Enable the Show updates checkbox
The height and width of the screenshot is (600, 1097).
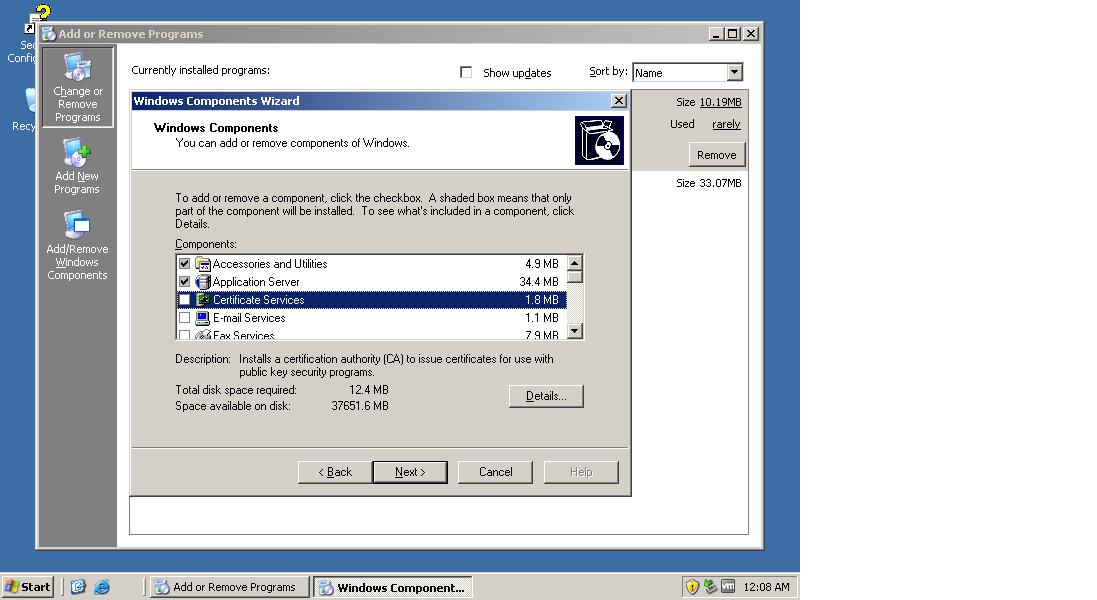pyautogui.click(x=466, y=72)
